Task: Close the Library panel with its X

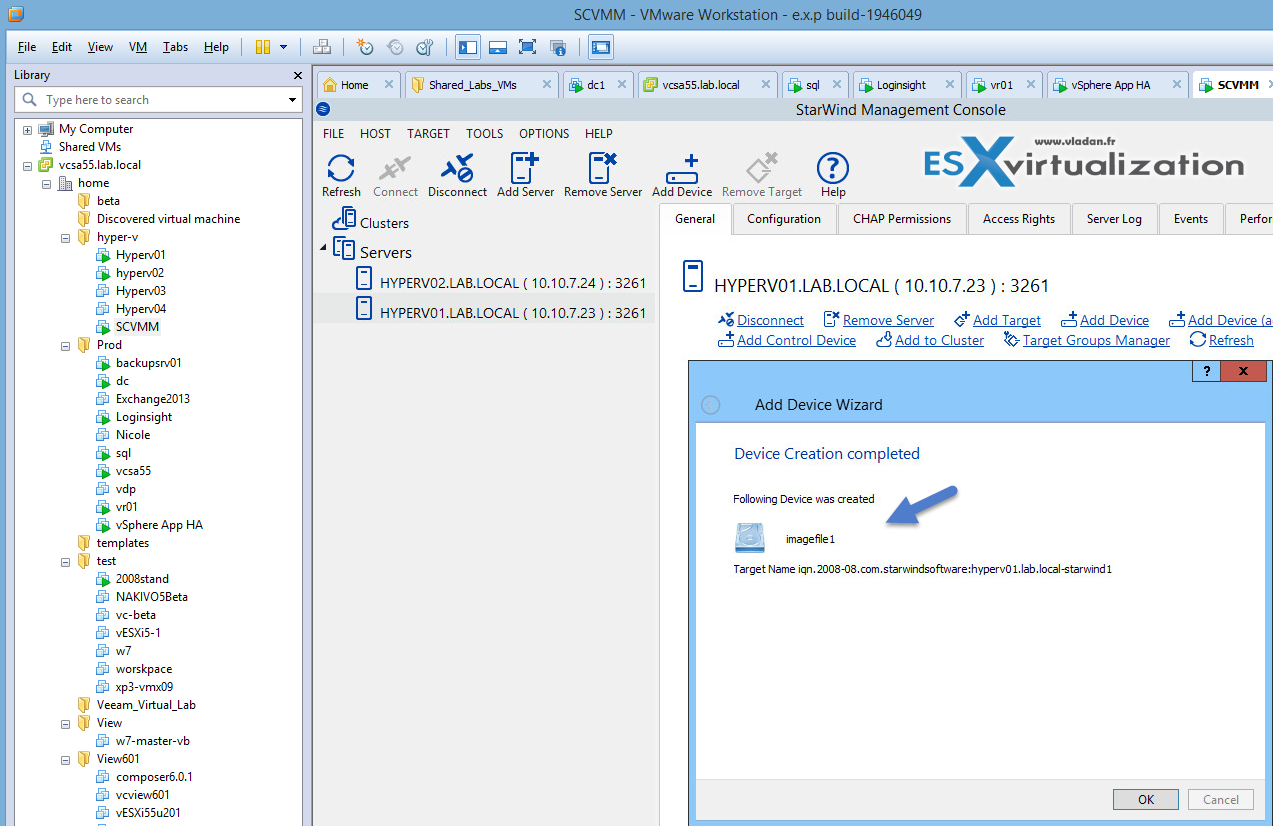Action: pyautogui.click(x=297, y=75)
